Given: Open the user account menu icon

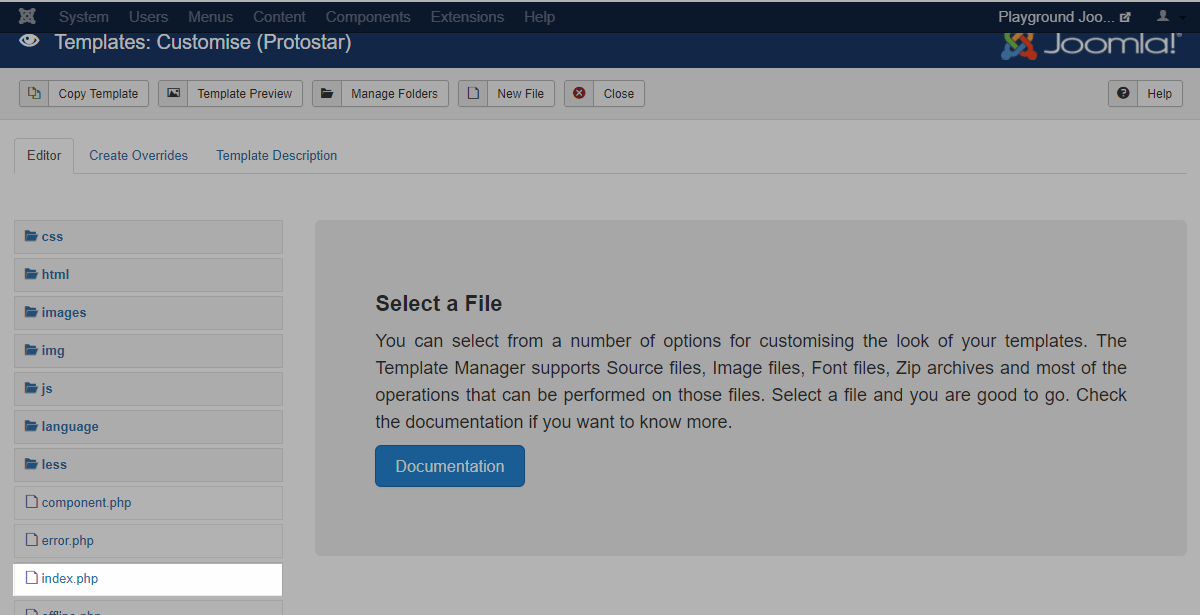Looking at the screenshot, I should click(1162, 17).
